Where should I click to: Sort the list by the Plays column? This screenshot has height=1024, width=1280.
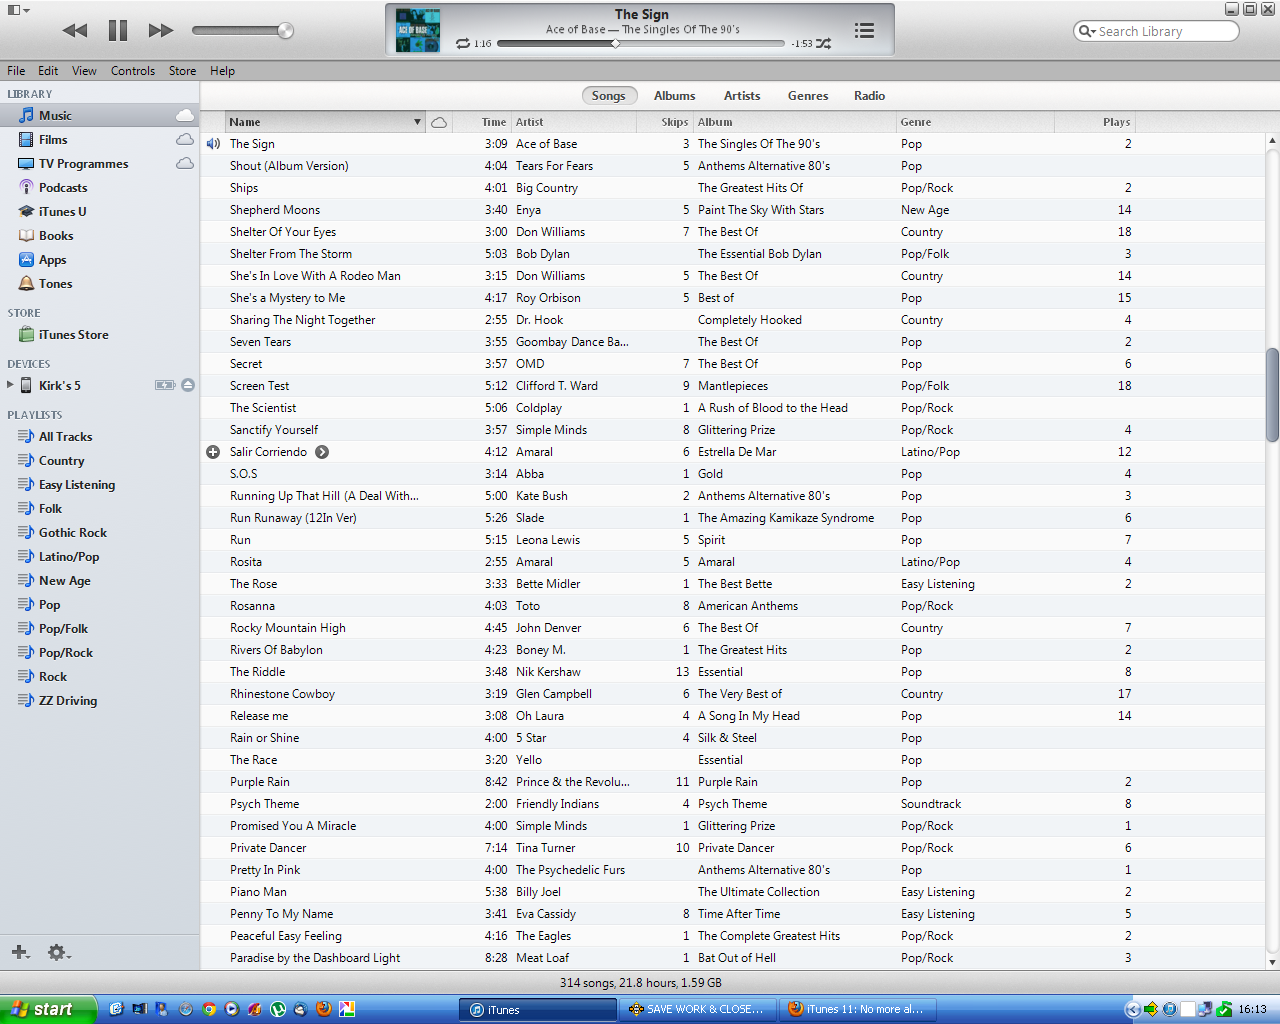pyautogui.click(x=1095, y=122)
